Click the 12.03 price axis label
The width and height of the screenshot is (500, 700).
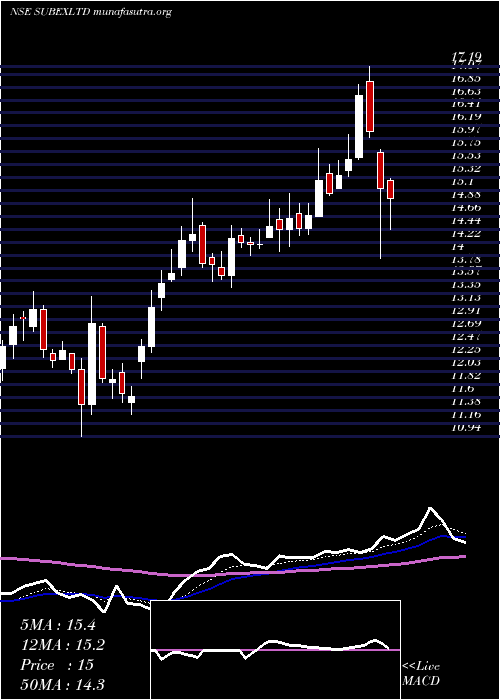(466, 363)
